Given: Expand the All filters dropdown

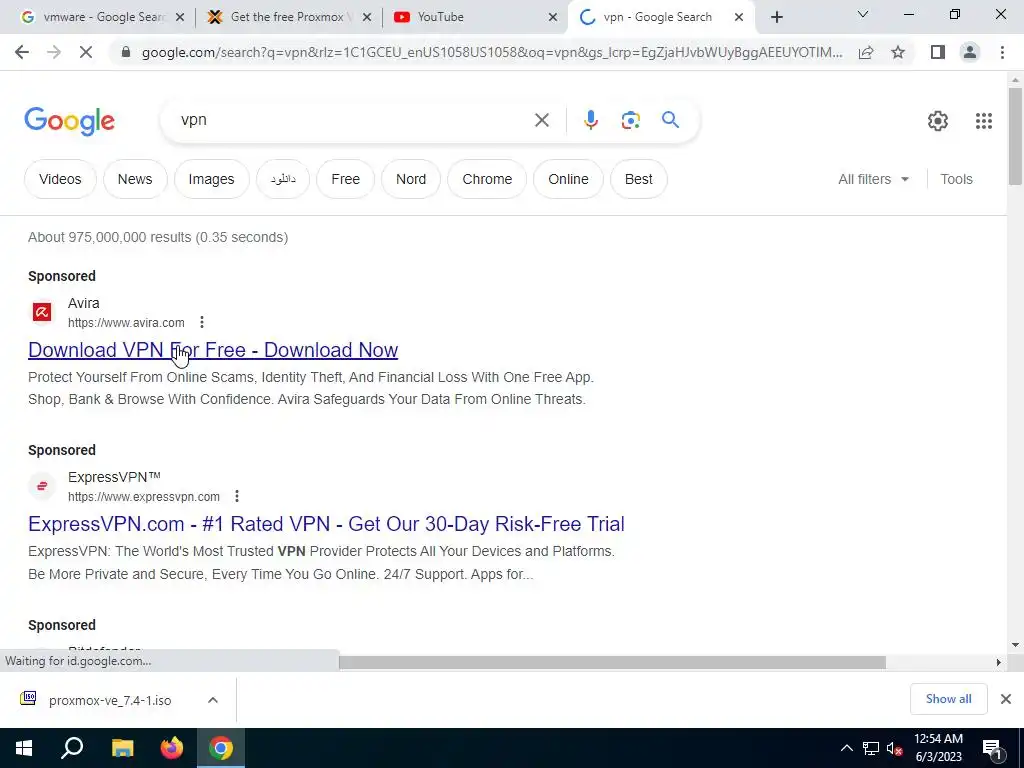Looking at the screenshot, I should (x=873, y=179).
